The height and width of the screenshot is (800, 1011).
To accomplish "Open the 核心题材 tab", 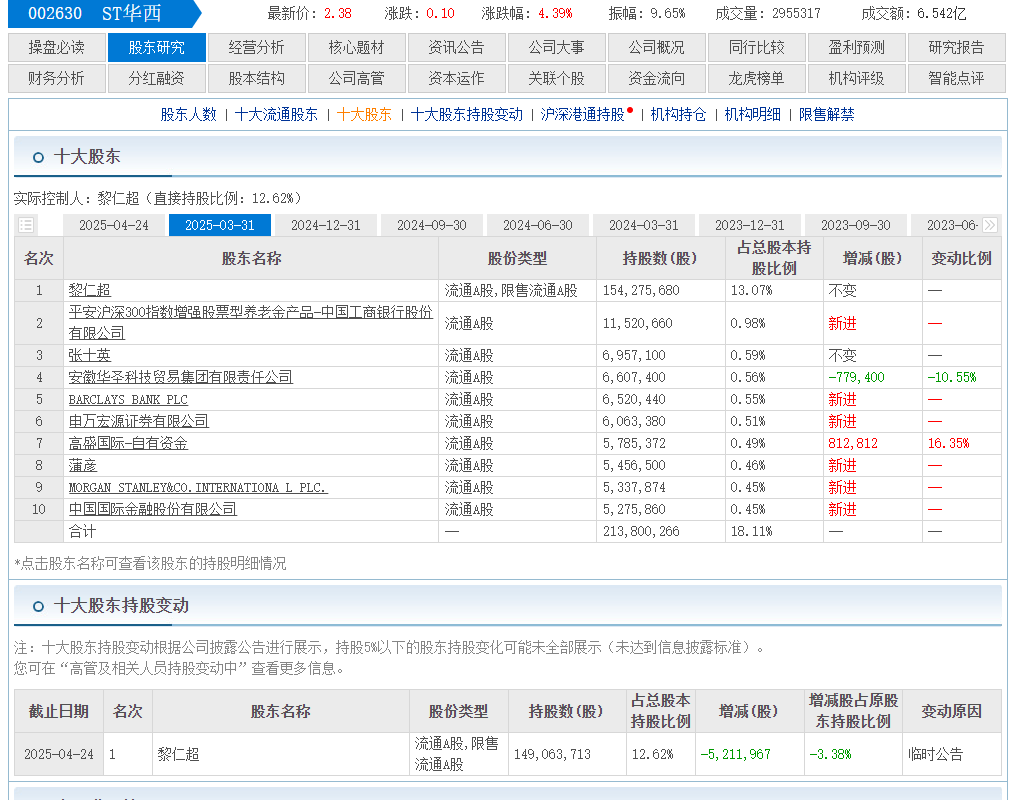I will point(357,47).
